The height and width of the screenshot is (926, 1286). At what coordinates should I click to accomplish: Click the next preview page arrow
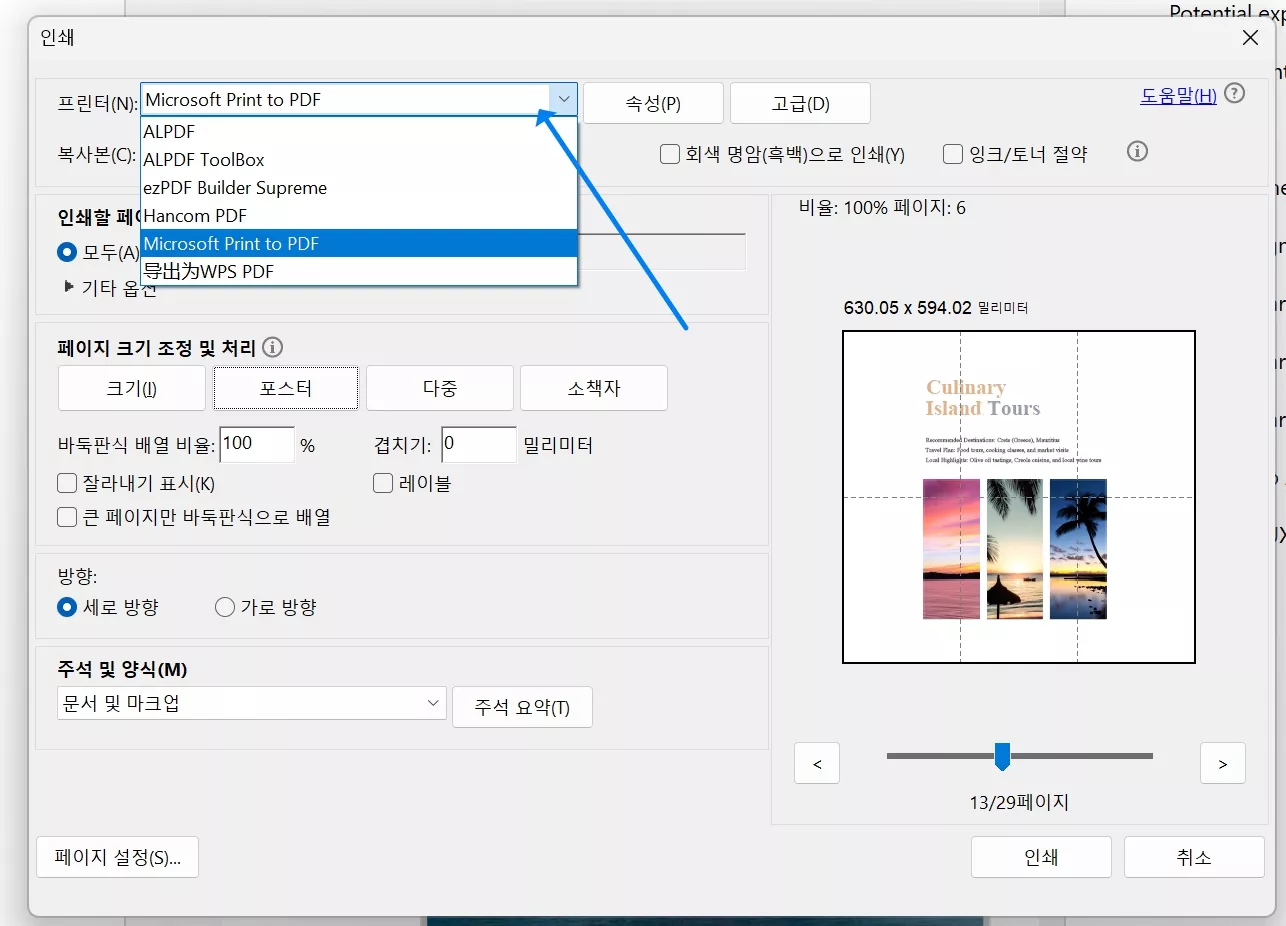[1222, 763]
